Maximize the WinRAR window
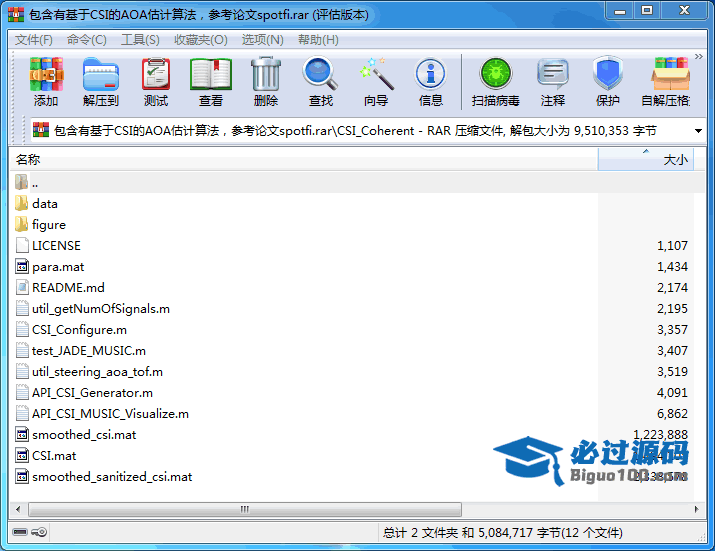The height and width of the screenshot is (551, 715). pos(647,11)
